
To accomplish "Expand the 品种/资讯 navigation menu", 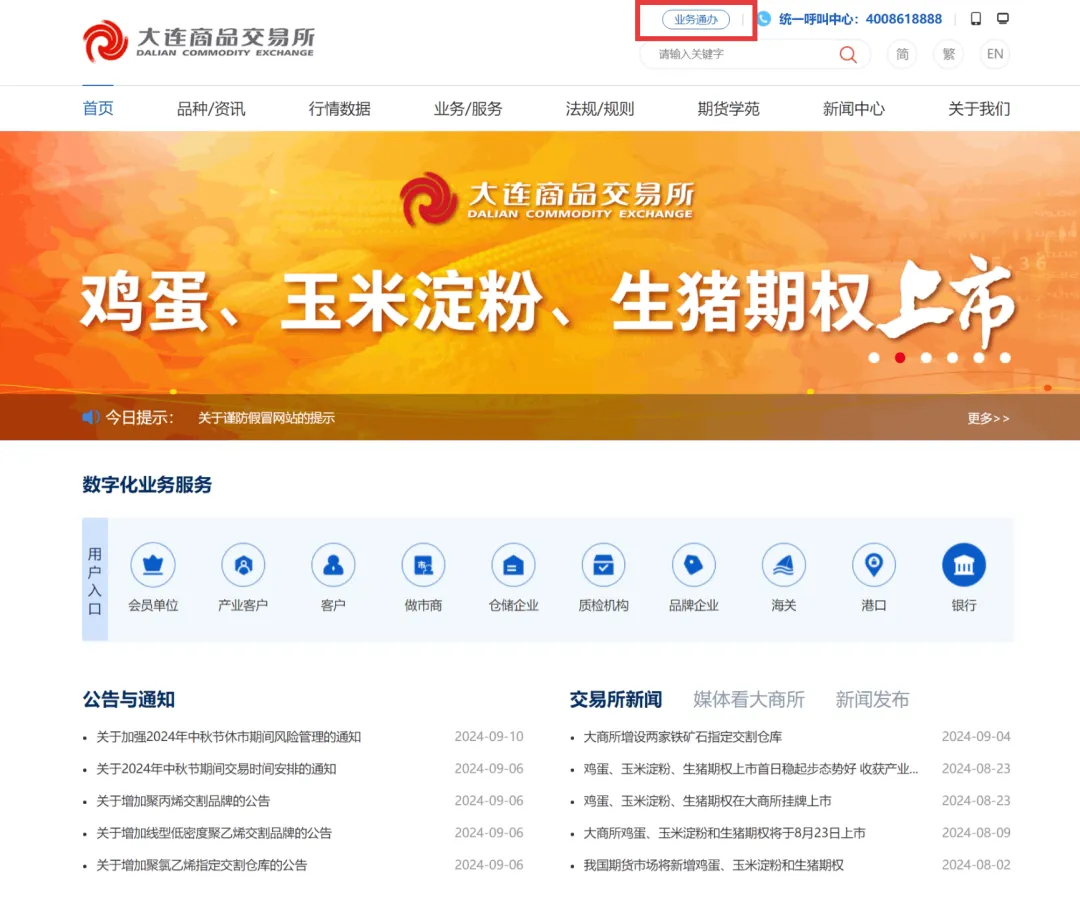I will pyautogui.click(x=211, y=109).
